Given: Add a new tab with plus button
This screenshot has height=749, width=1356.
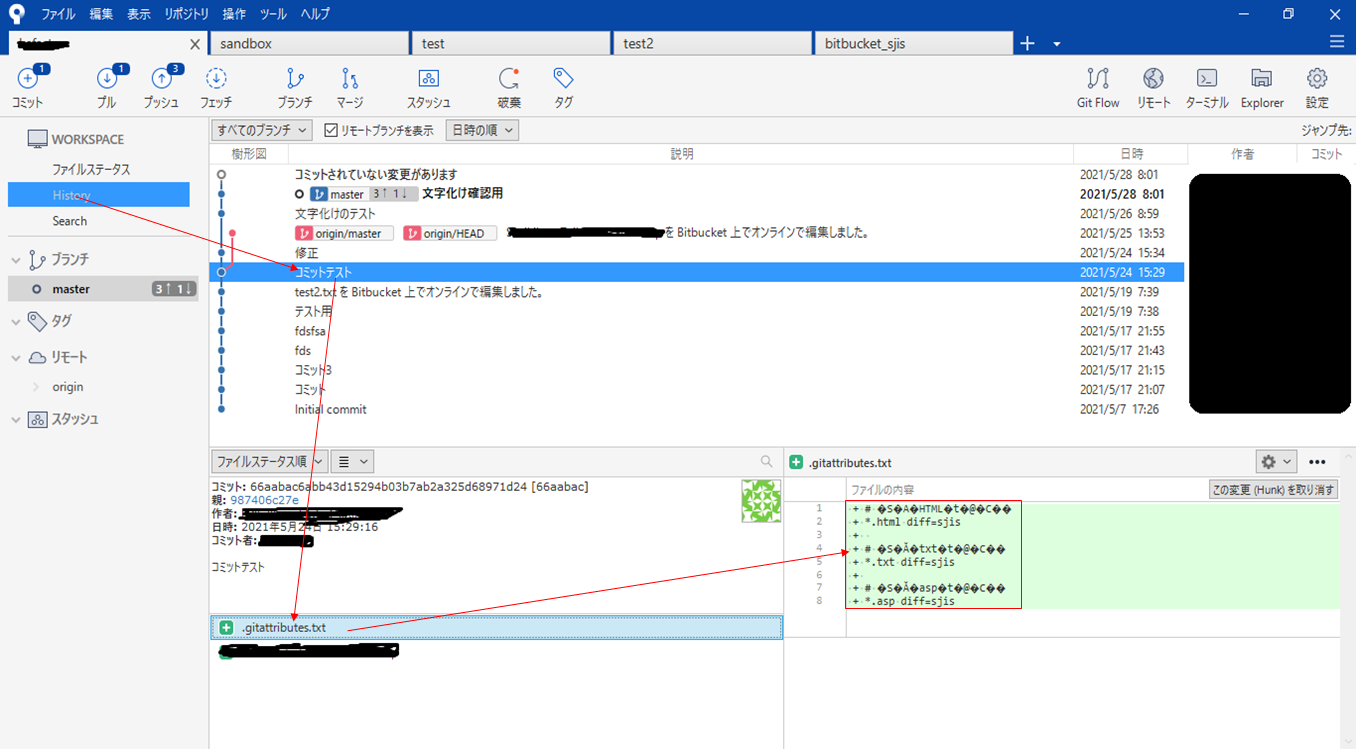Looking at the screenshot, I should click(x=1027, y=43).
